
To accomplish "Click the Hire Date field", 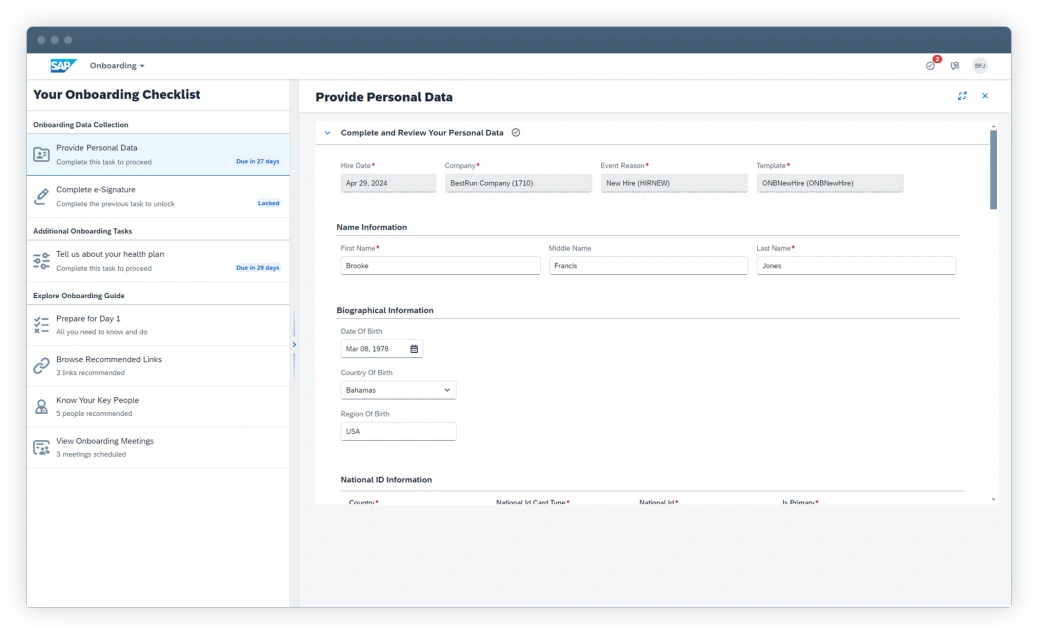I will [x=388, y=183].
